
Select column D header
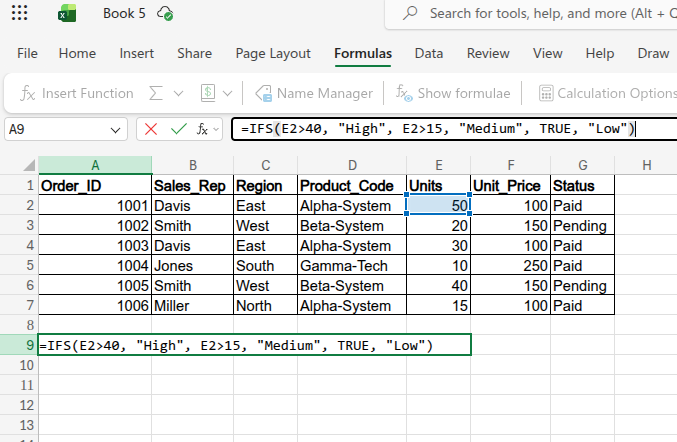(x=352, y=165)
